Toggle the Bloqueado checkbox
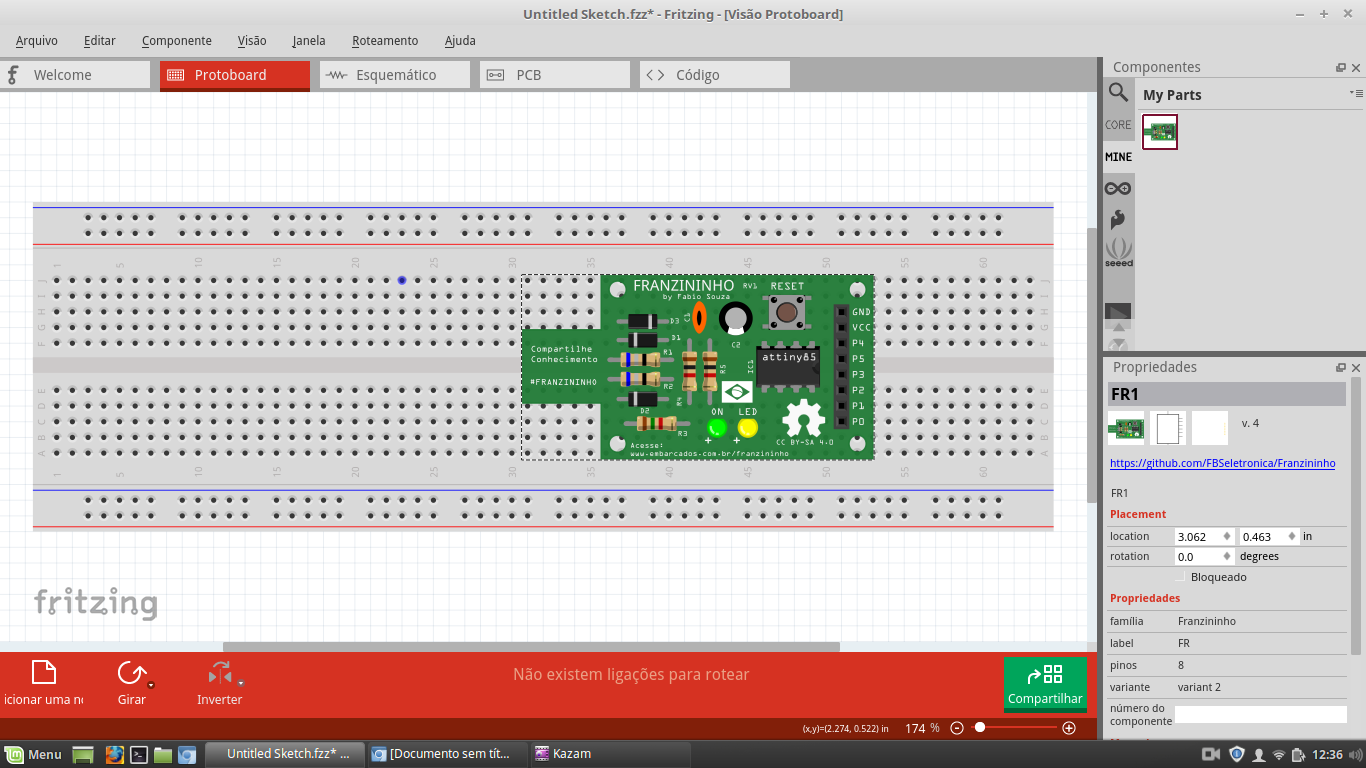This screenshot has width=1366, height=768. [1180, 577]
